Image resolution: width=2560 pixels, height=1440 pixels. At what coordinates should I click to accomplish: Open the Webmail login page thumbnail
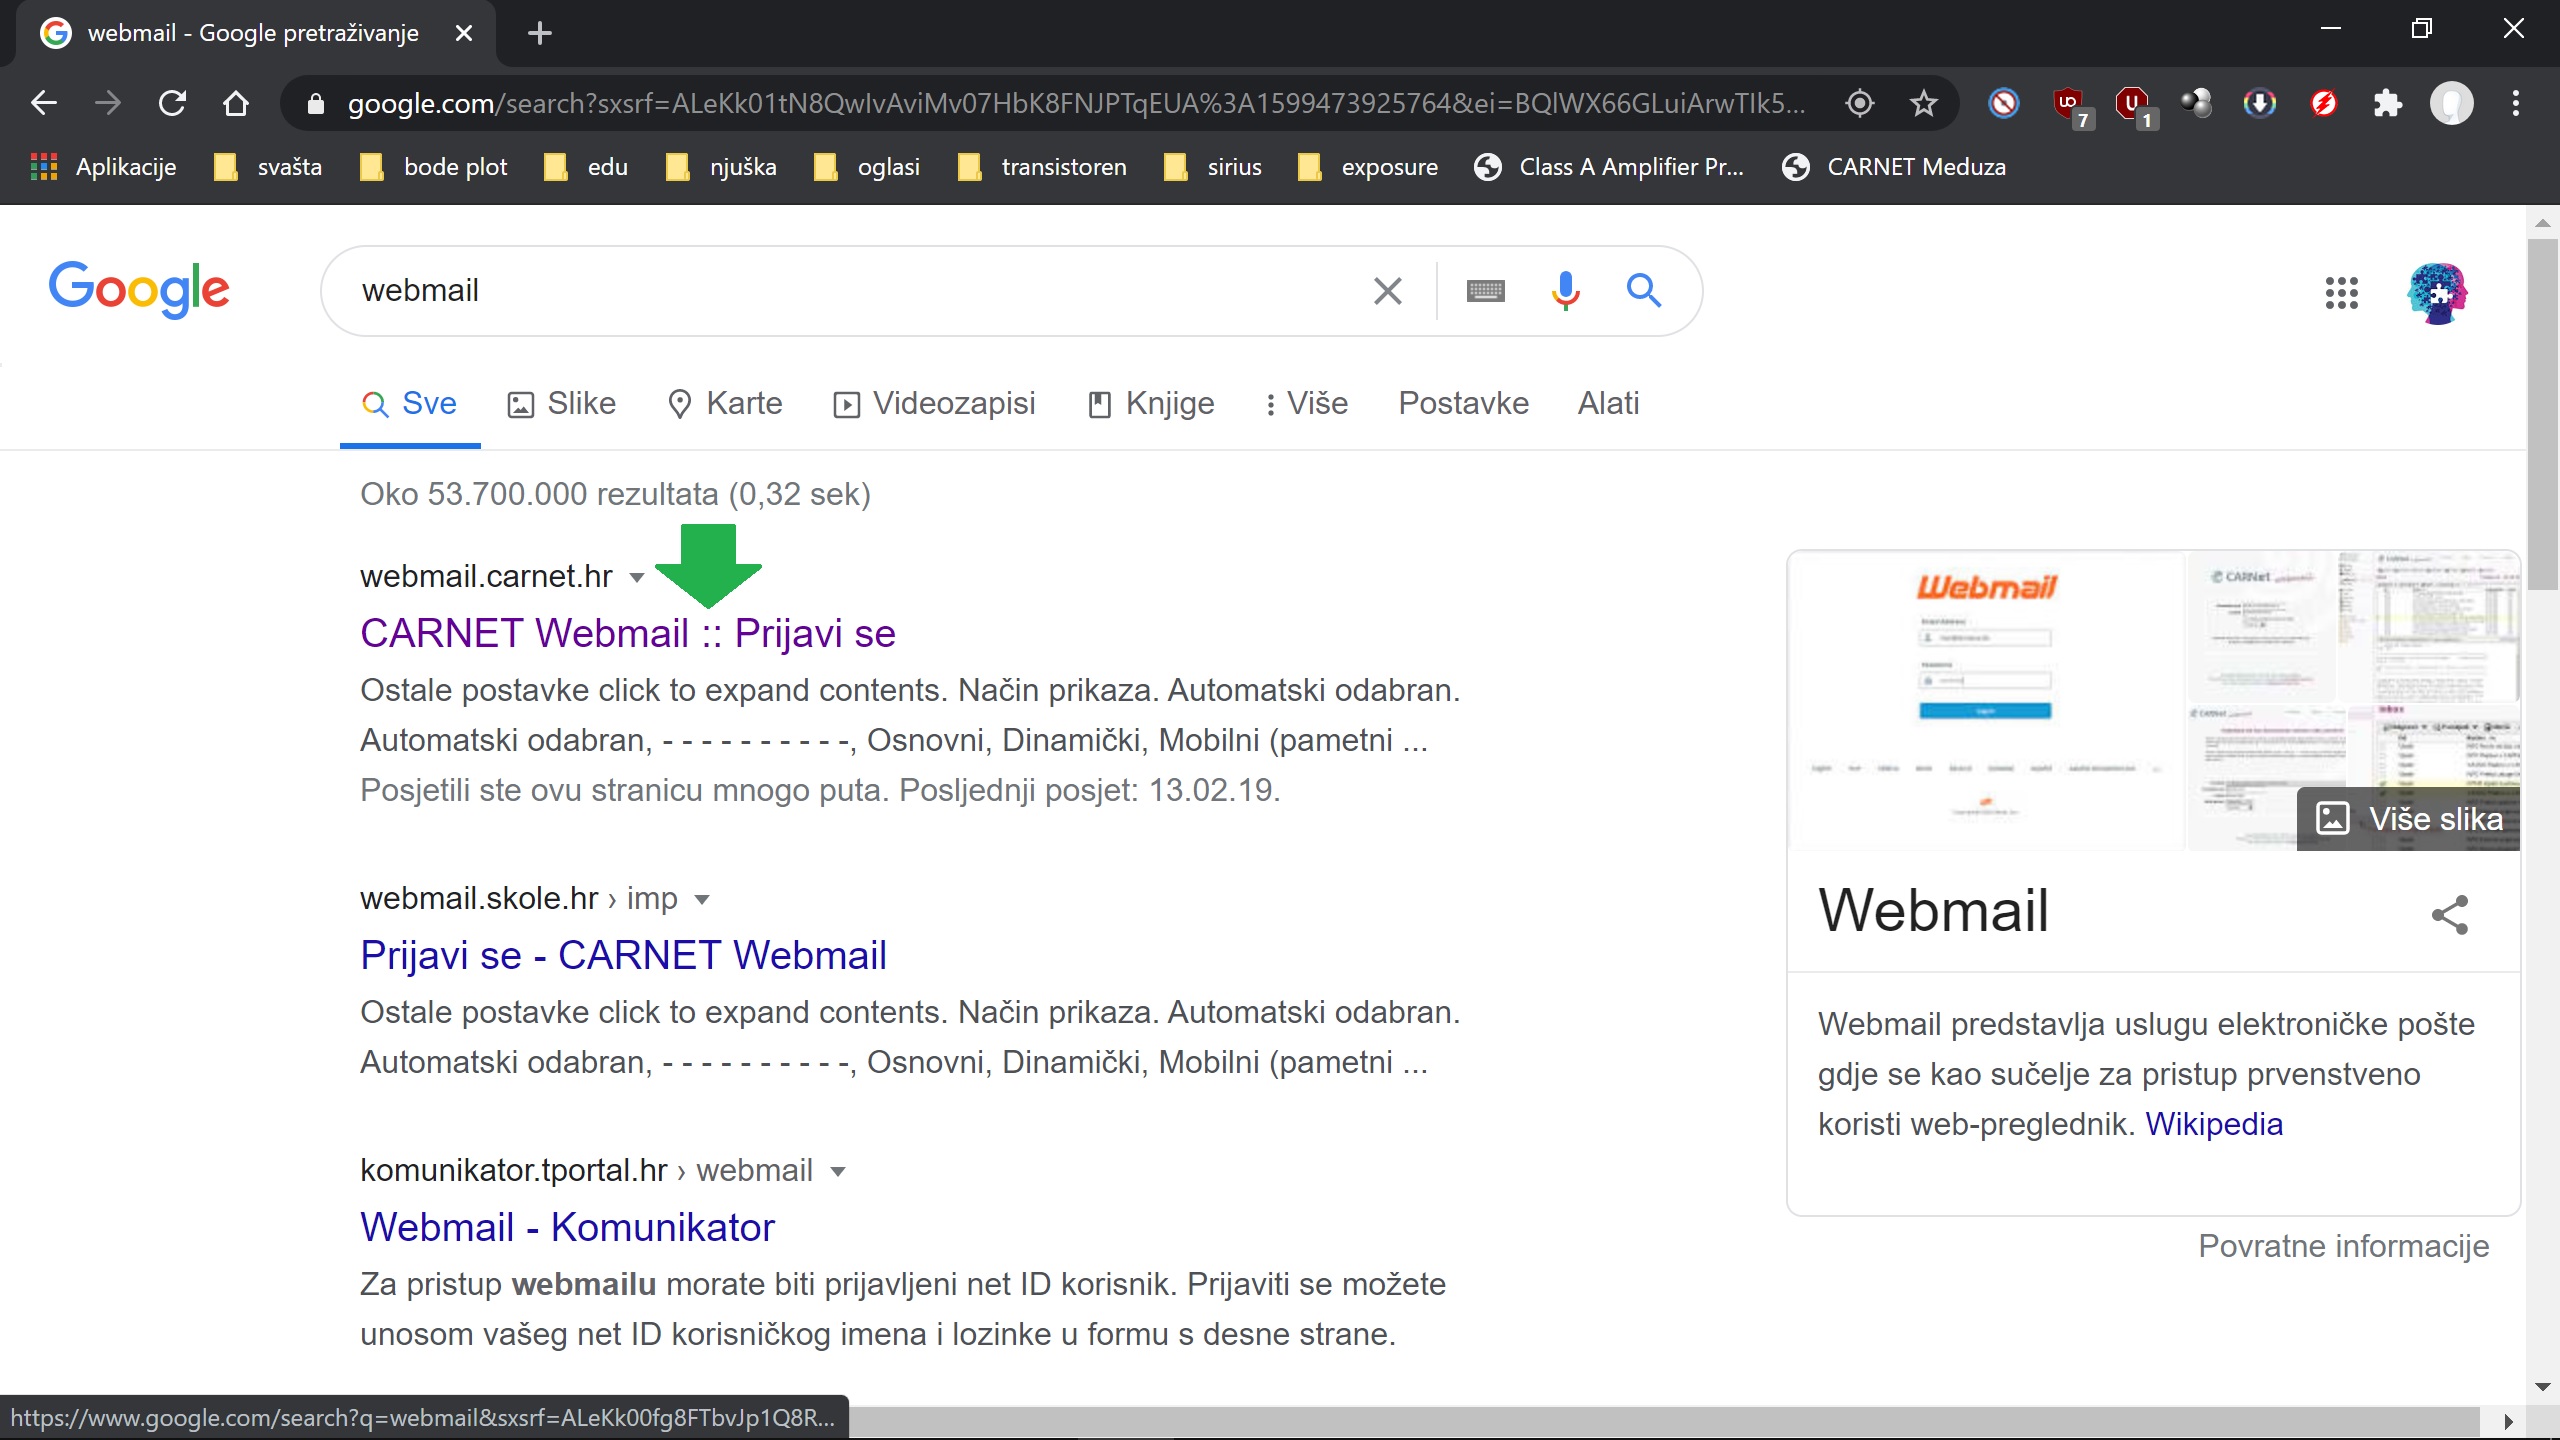point(1985,700)
